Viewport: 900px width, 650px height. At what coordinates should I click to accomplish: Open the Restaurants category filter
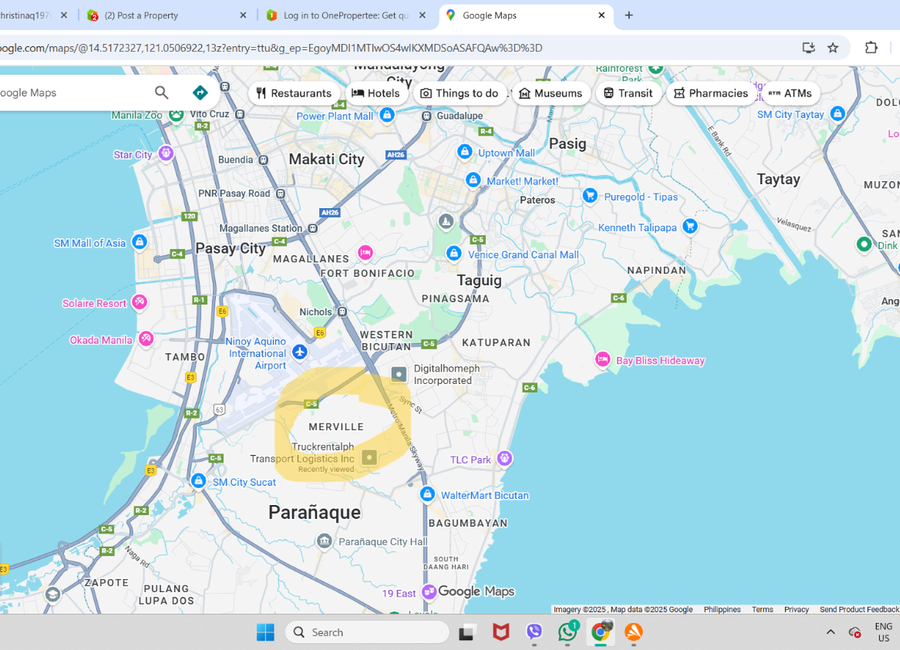[x=294, y=92]
